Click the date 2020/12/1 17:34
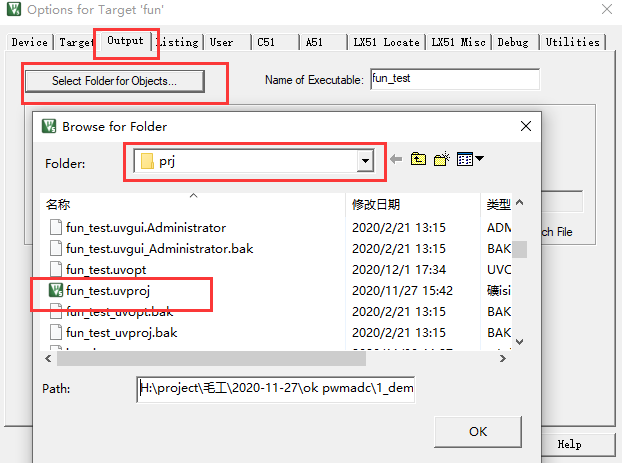 coord(399,270)
